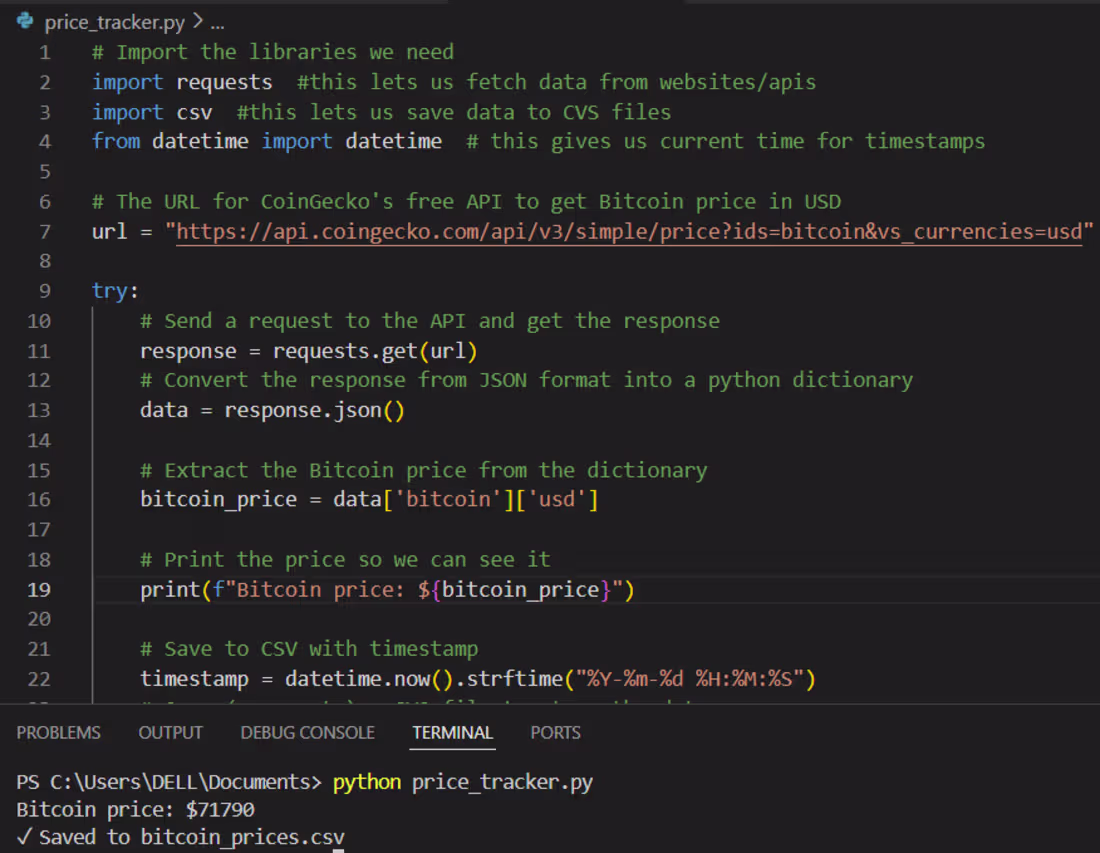
Task: Expand the breadcrumb ellipsis symbol list
Action: click(x=217, y=22)
